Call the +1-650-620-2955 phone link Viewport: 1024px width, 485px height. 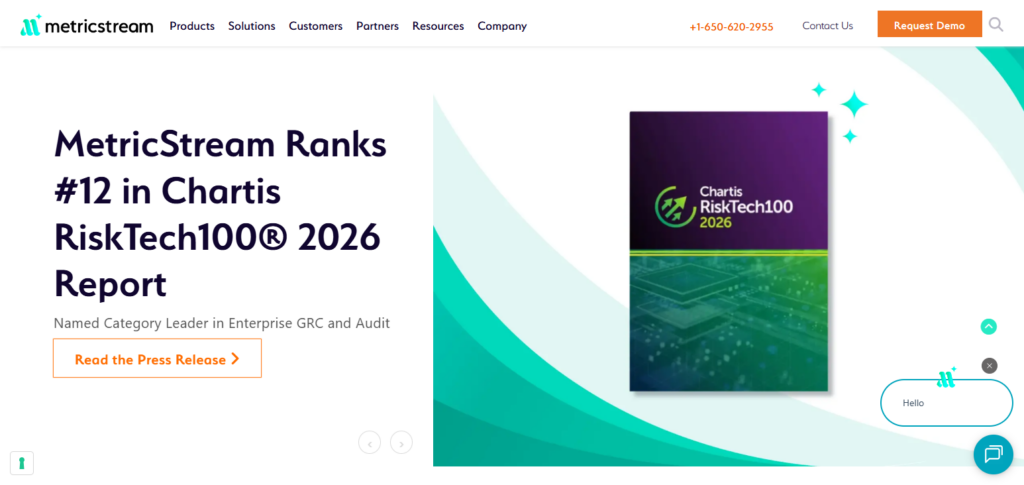point(731,27)
